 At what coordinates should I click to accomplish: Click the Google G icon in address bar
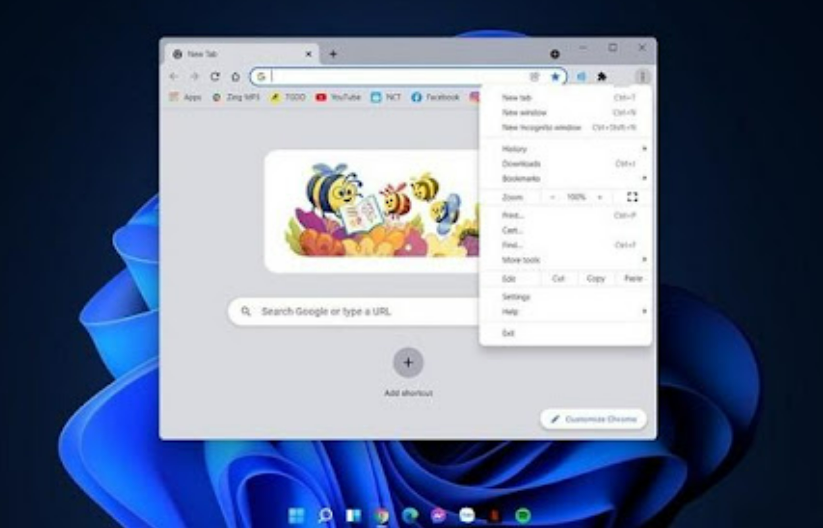click(x=261, y=77)
